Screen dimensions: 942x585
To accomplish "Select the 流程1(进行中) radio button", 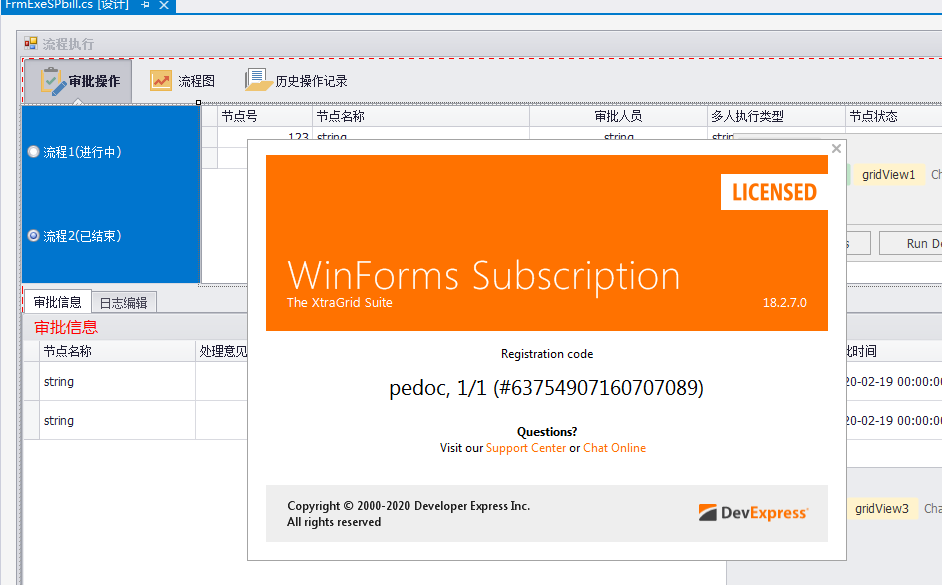I will [x=34, y=152].
